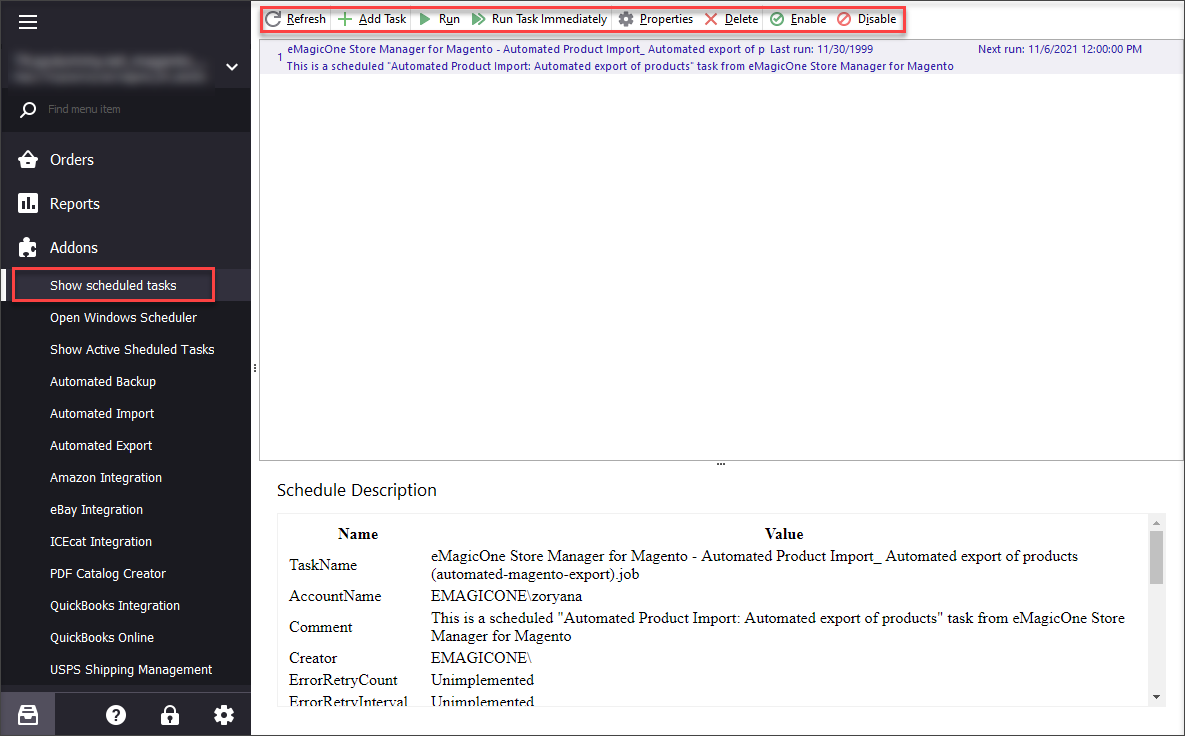The image size is (1185, 736).
Task: Open help question mark icon
Action: [x=116, y=715]
